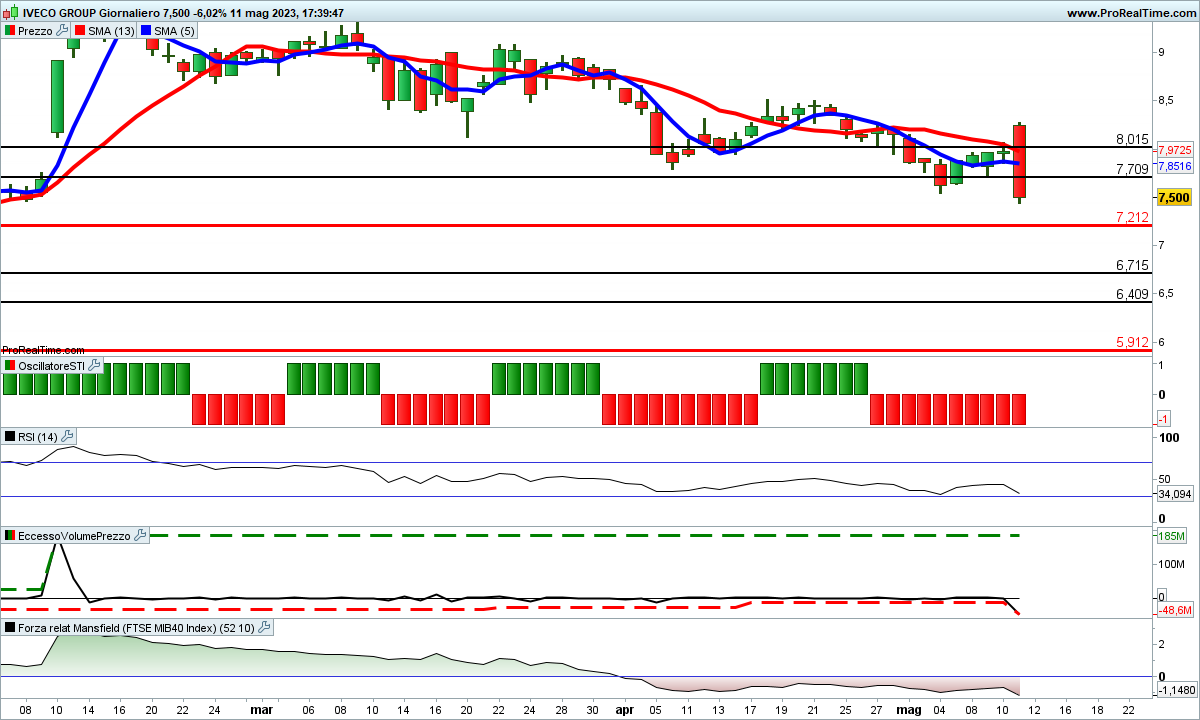The image size is (1200, 720).
Task: Click the blue SMA (5) color square
Action: point(146,31)
